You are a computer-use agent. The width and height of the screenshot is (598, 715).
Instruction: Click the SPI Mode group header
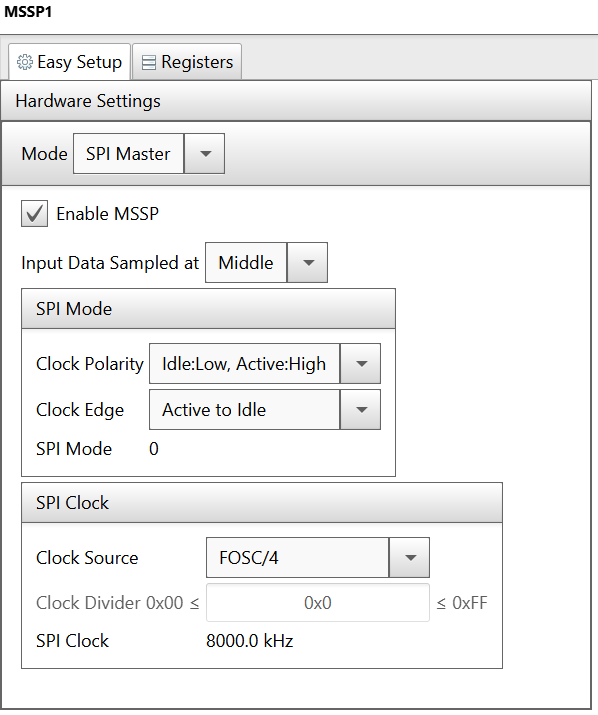point(208,309)
